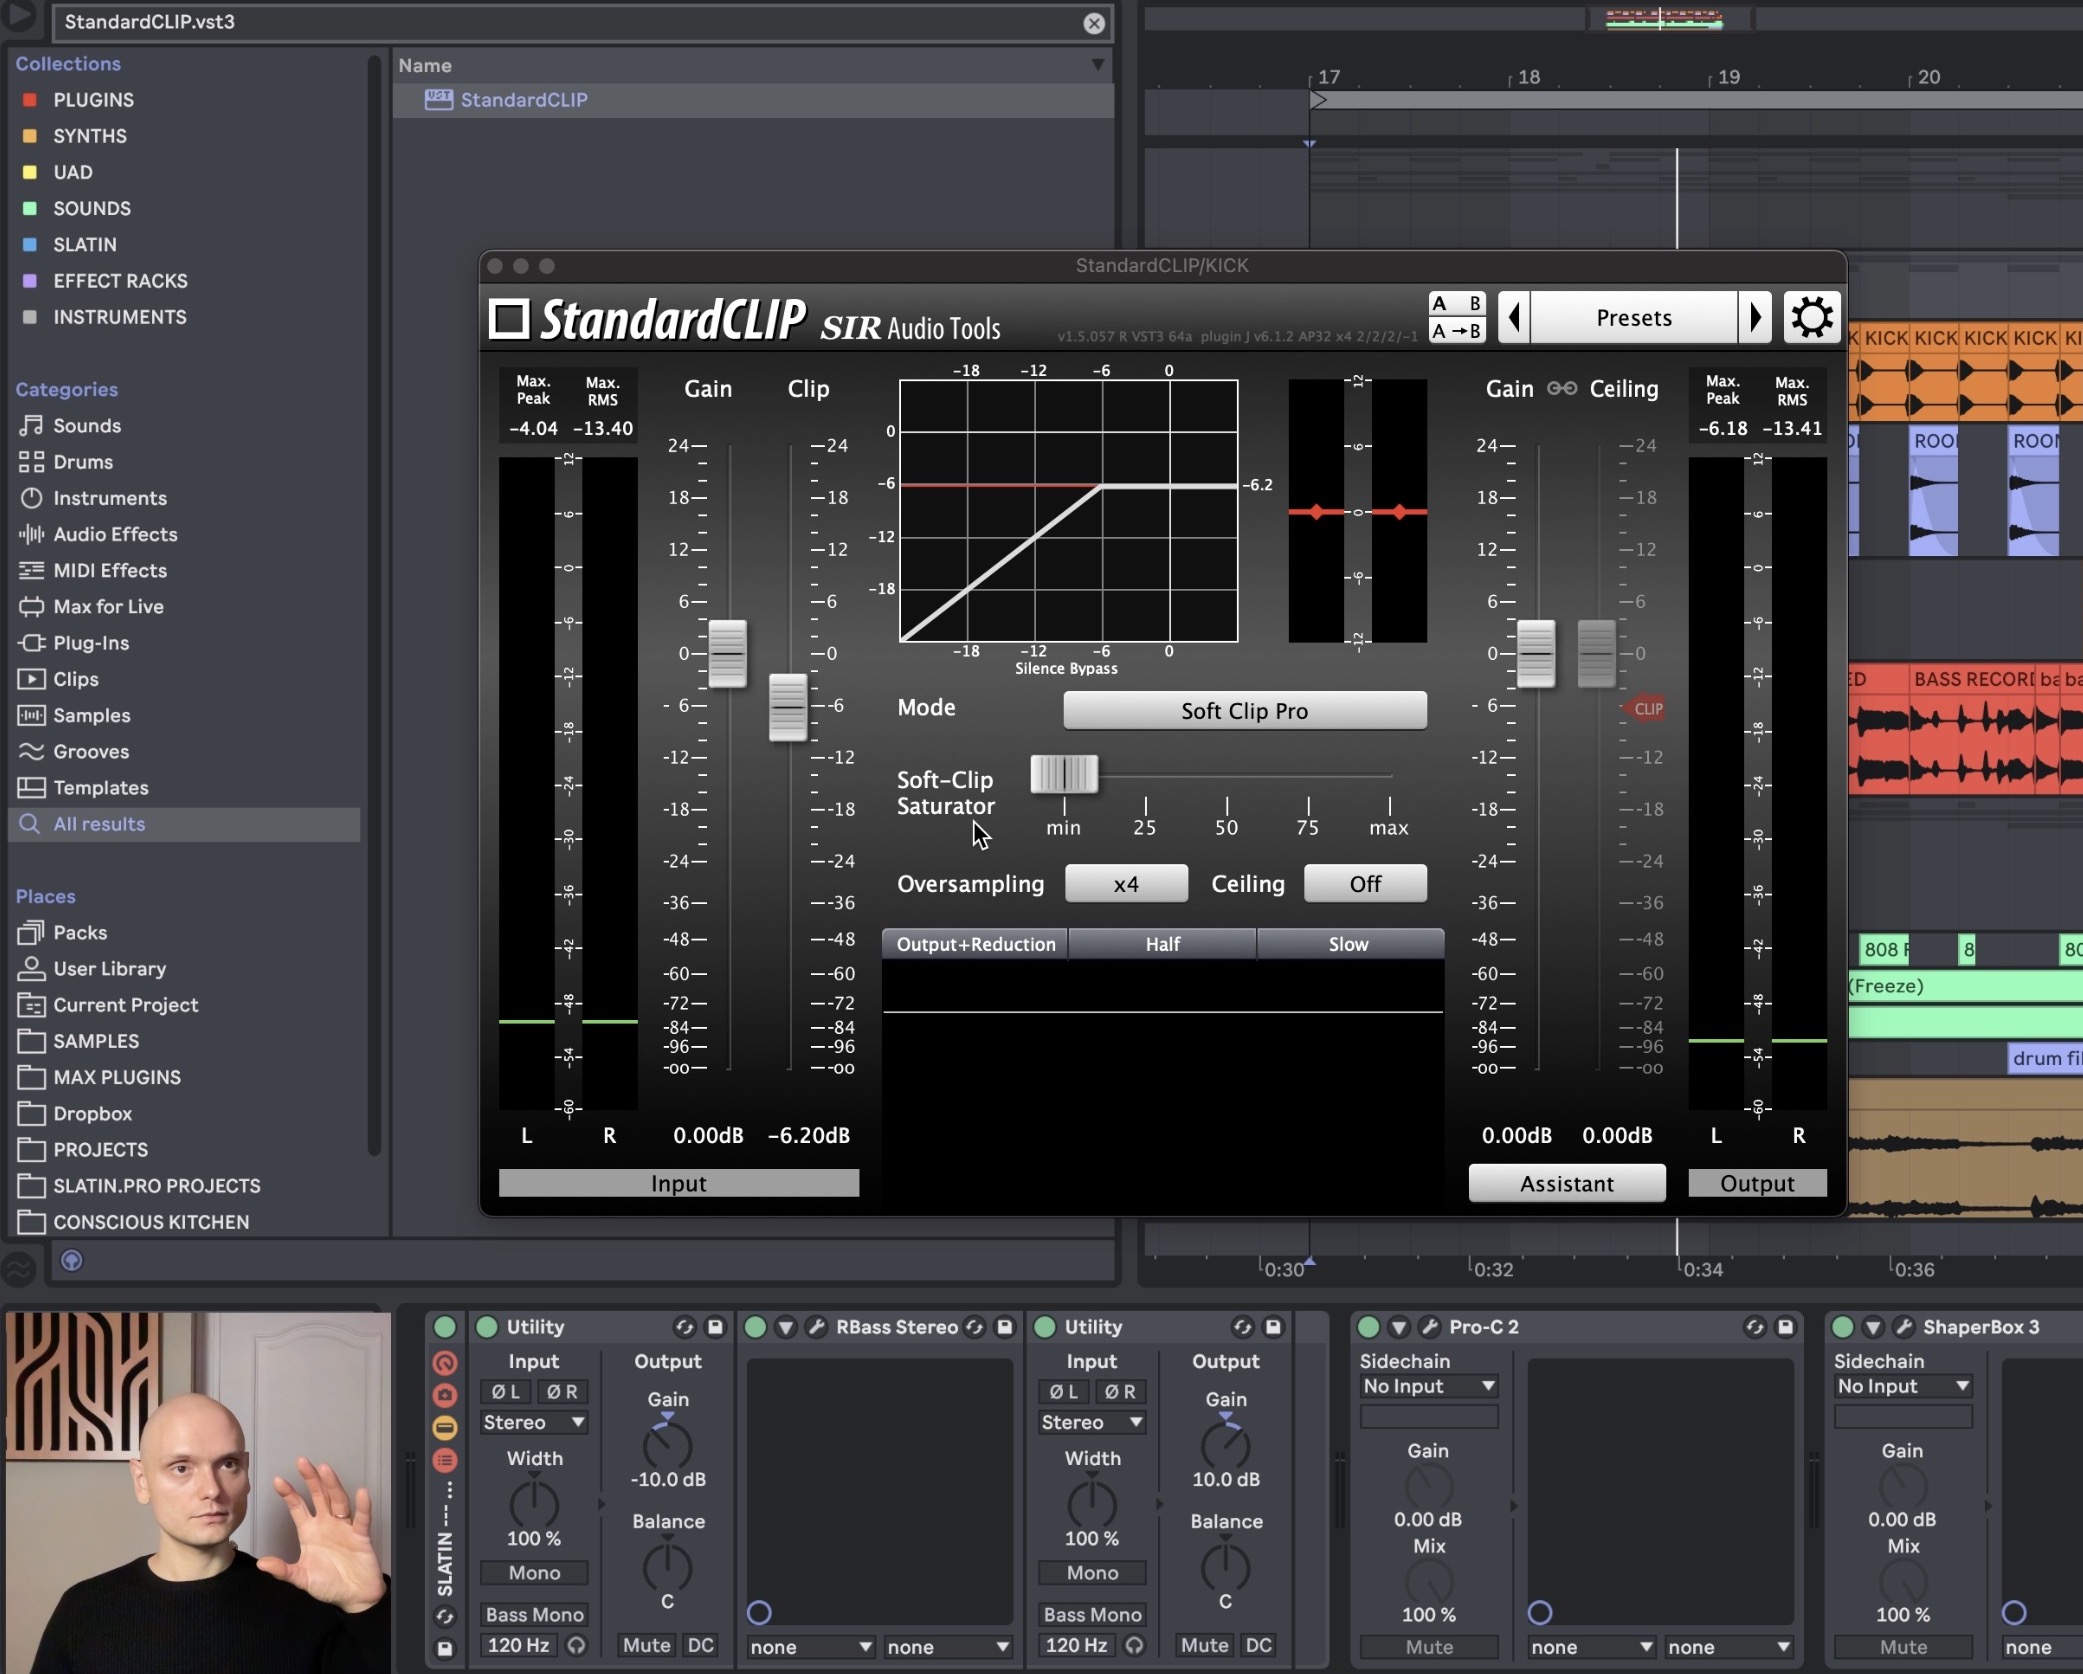Click the rack save icon at bottom
The width and height of the screenshot is (2083, 1674).
[445, 1649]
